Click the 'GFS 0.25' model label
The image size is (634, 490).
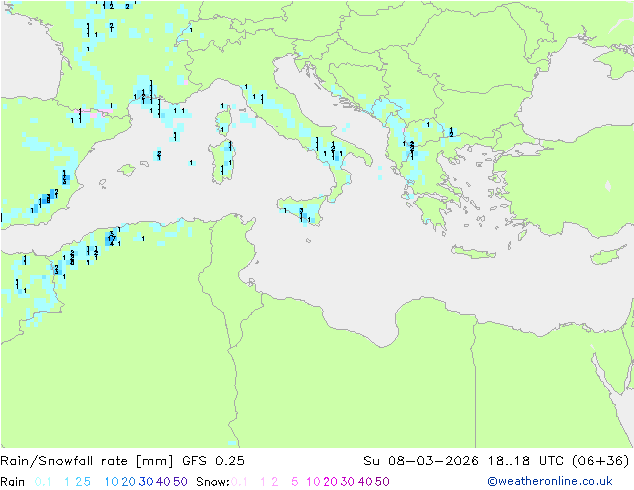[x=213, y=461]
